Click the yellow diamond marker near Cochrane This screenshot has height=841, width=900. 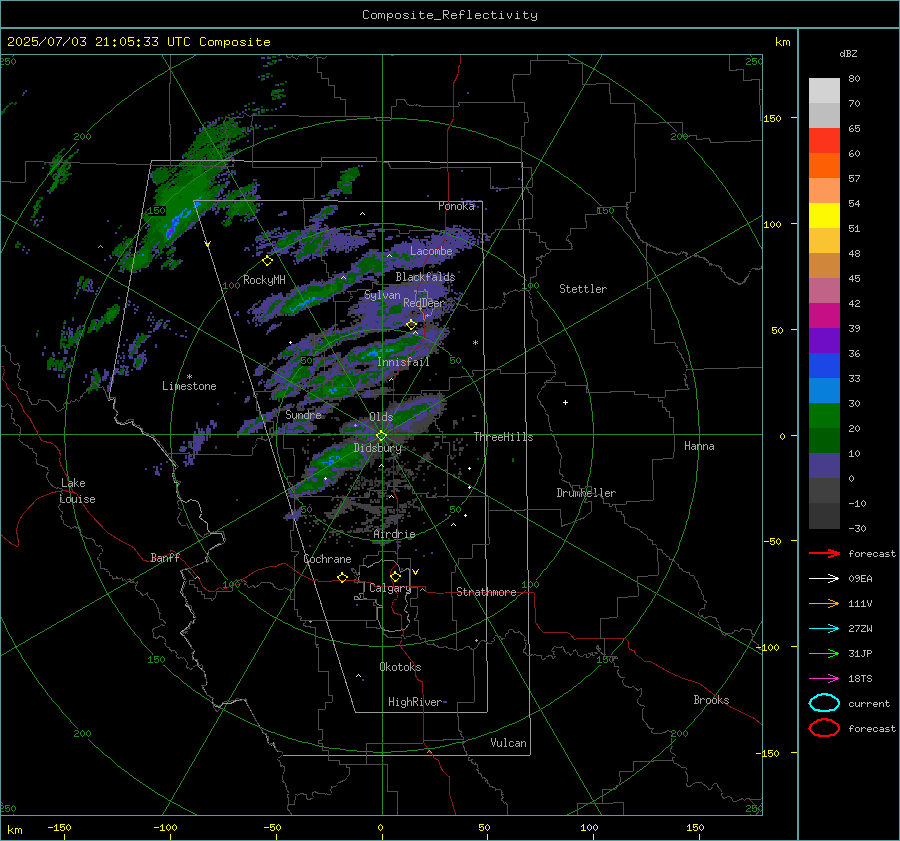342,577
